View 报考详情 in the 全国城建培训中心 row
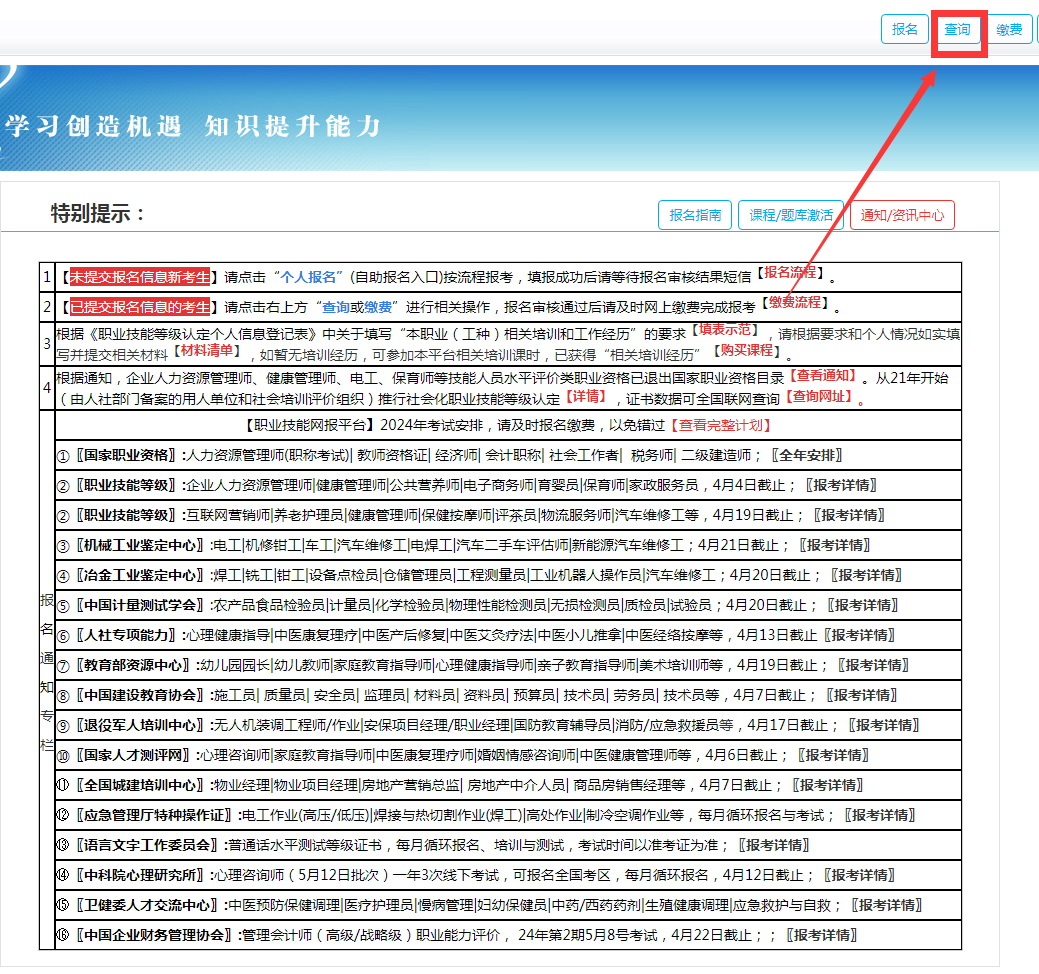 tap(828, 785)
